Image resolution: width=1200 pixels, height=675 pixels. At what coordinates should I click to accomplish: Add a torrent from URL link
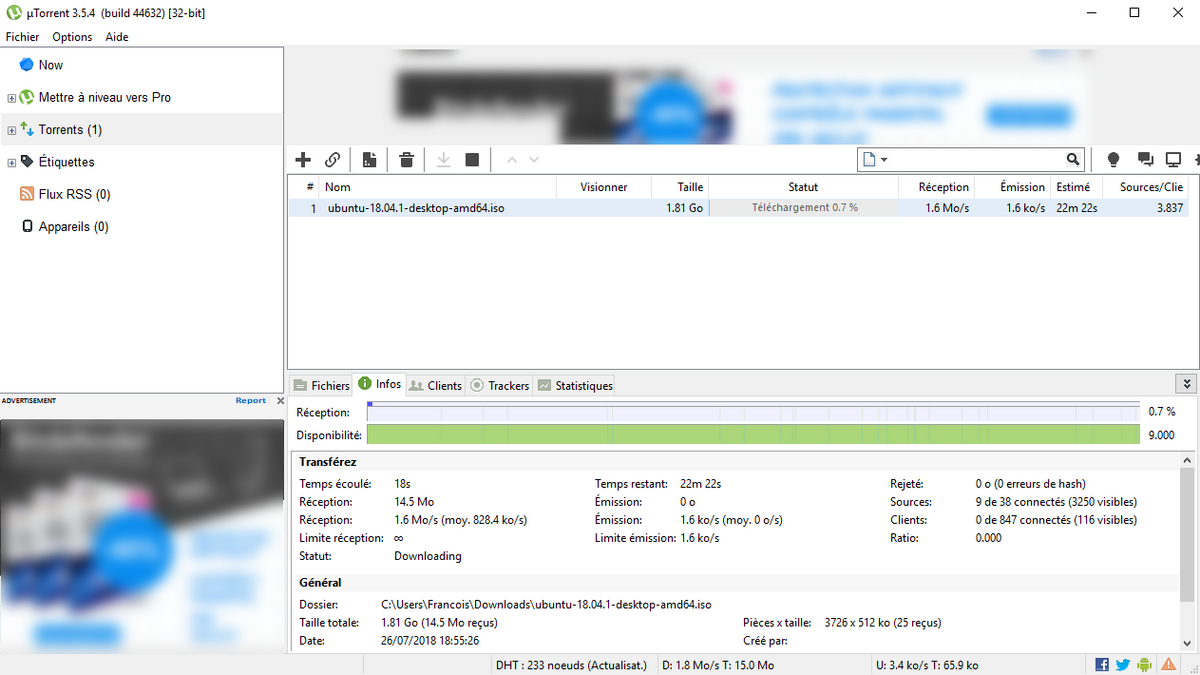point(333,159)
